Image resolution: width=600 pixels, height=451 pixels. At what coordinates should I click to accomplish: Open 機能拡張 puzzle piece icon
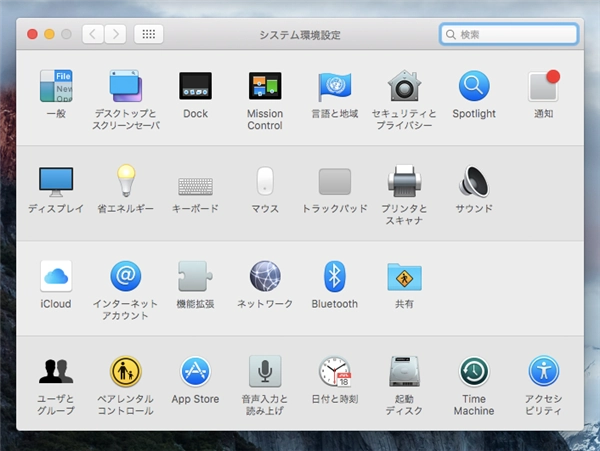click(x=196, y=276)
